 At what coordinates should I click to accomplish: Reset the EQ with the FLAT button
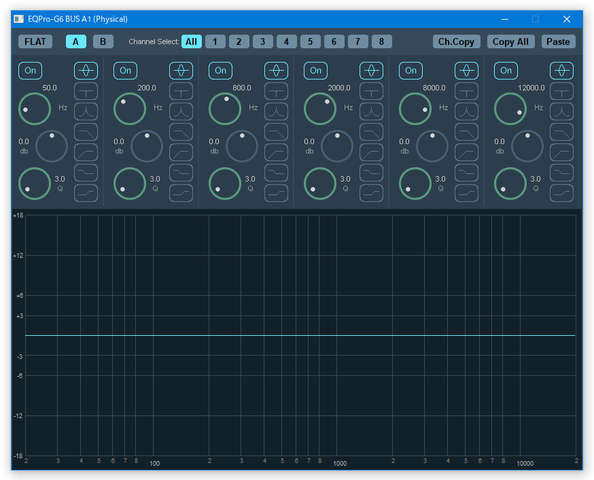pyautogui.click(x=35, y=42)
